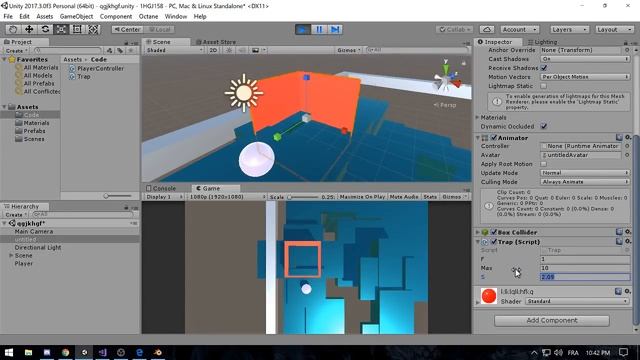Viewport: 640px width, 360px height.
Task: Select the Rect transform tool
Action: tap(77, 29)
